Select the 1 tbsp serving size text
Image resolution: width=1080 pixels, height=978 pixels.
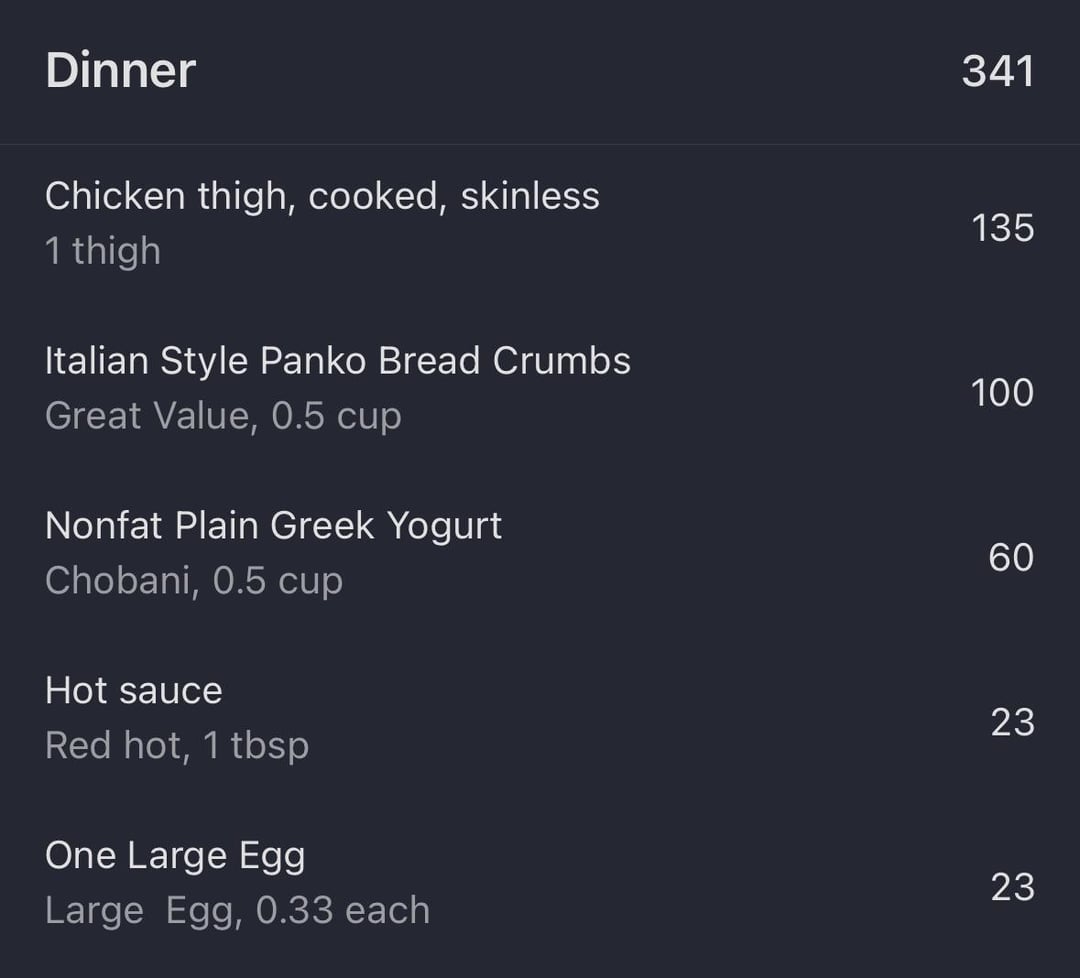point(257,746)
